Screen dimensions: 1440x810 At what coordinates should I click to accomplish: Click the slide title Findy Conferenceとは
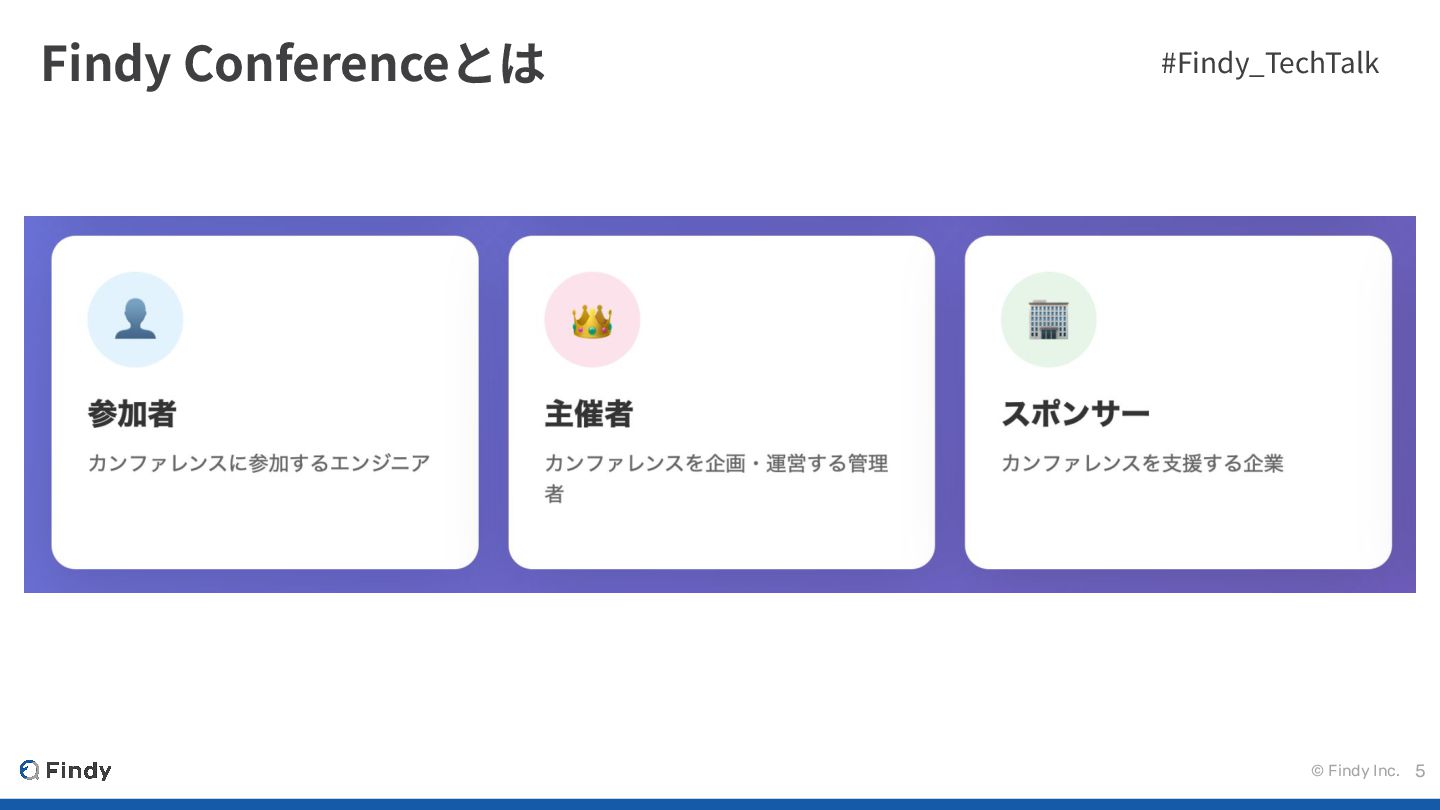tap(293, 63)
